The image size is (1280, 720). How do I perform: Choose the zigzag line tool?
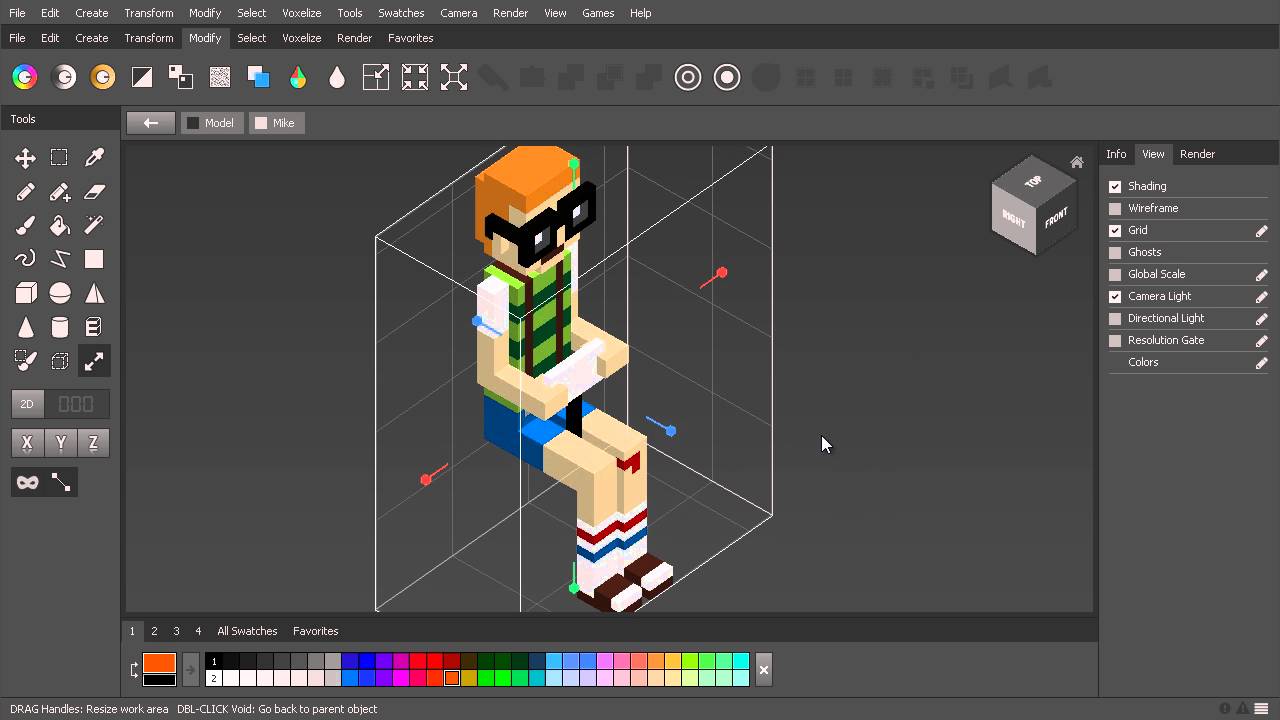(x=60, y=259)
